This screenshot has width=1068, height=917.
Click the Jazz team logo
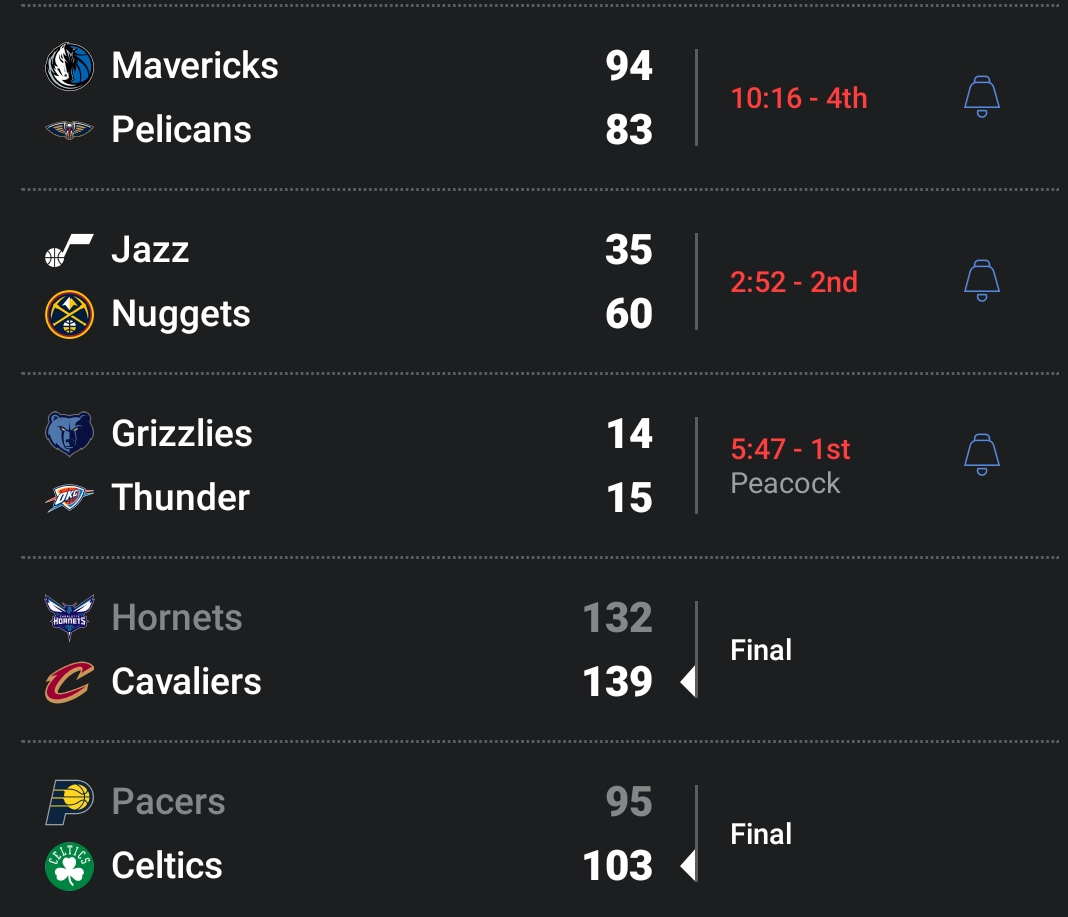click(x=69, y=250)
